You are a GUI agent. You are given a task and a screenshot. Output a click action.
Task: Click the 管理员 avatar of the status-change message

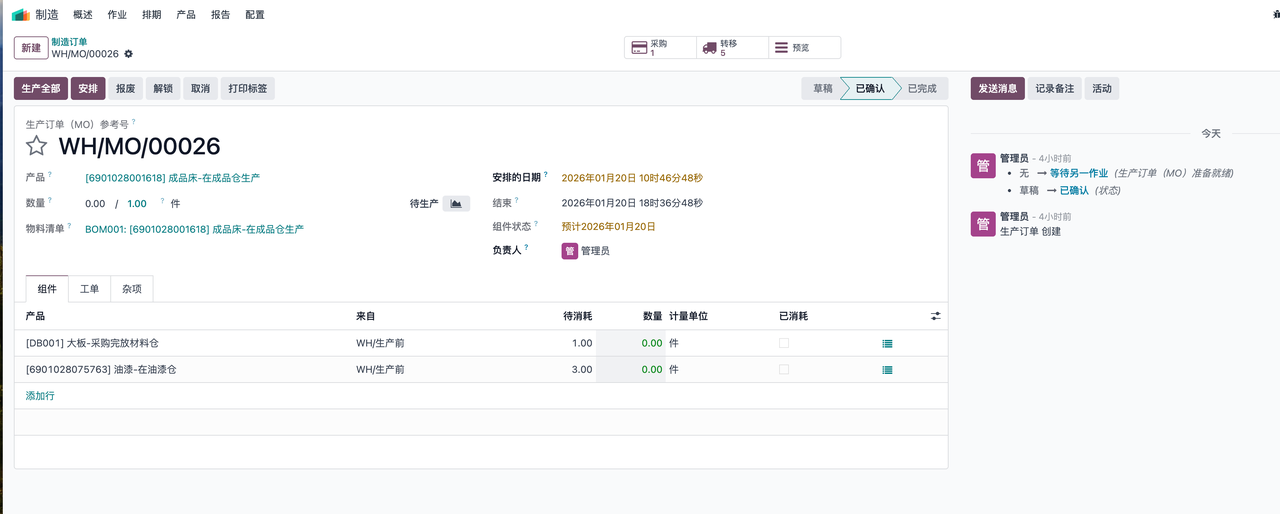983,165
